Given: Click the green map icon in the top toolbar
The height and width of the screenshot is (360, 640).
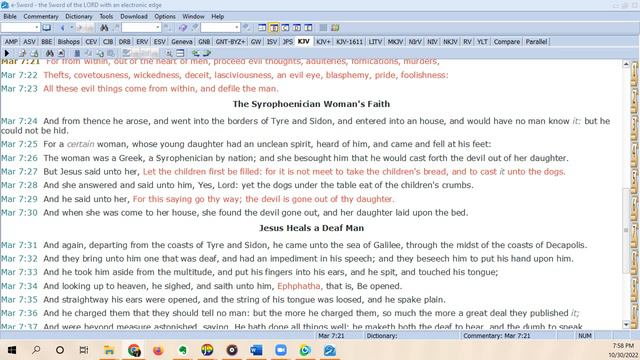Looking at the screenshot, I should point(335,28).
